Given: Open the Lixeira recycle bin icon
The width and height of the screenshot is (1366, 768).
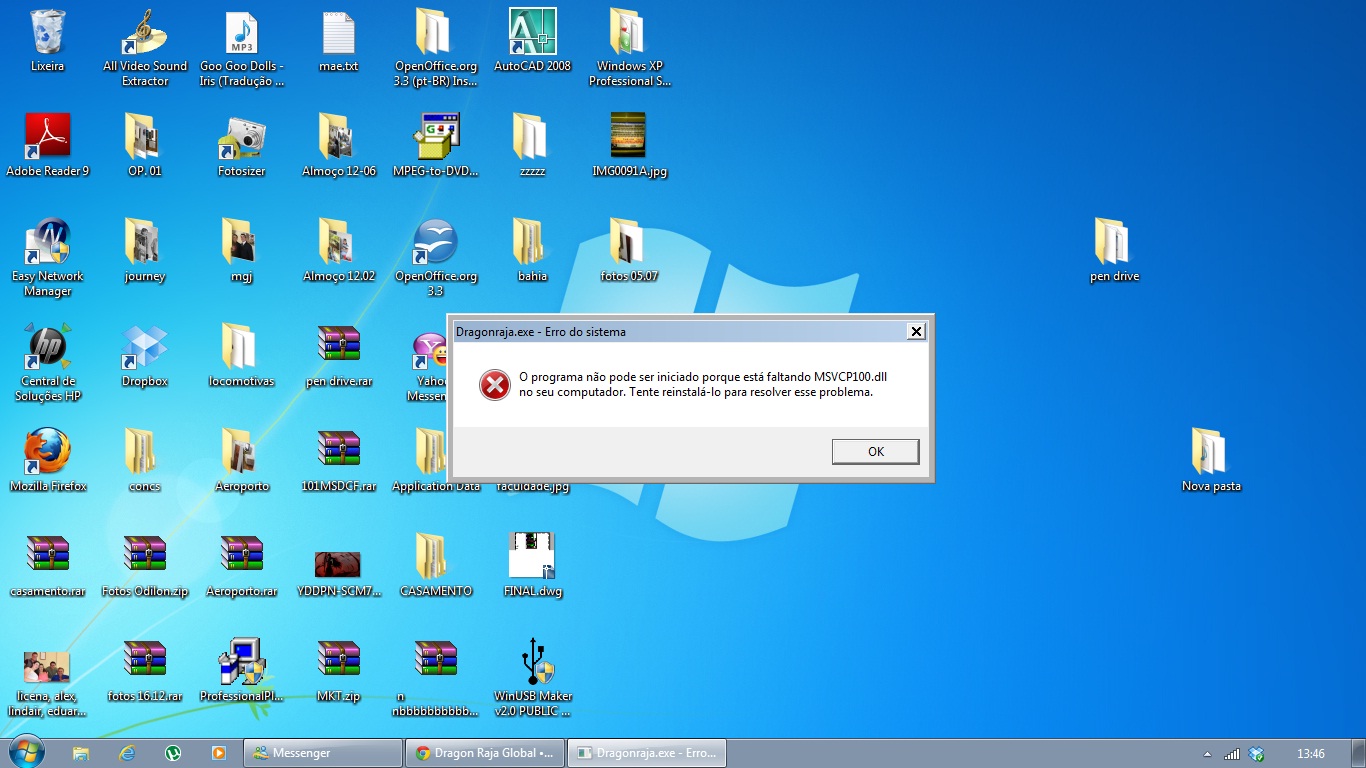Looking at the screenshot, I should [47, 34].
